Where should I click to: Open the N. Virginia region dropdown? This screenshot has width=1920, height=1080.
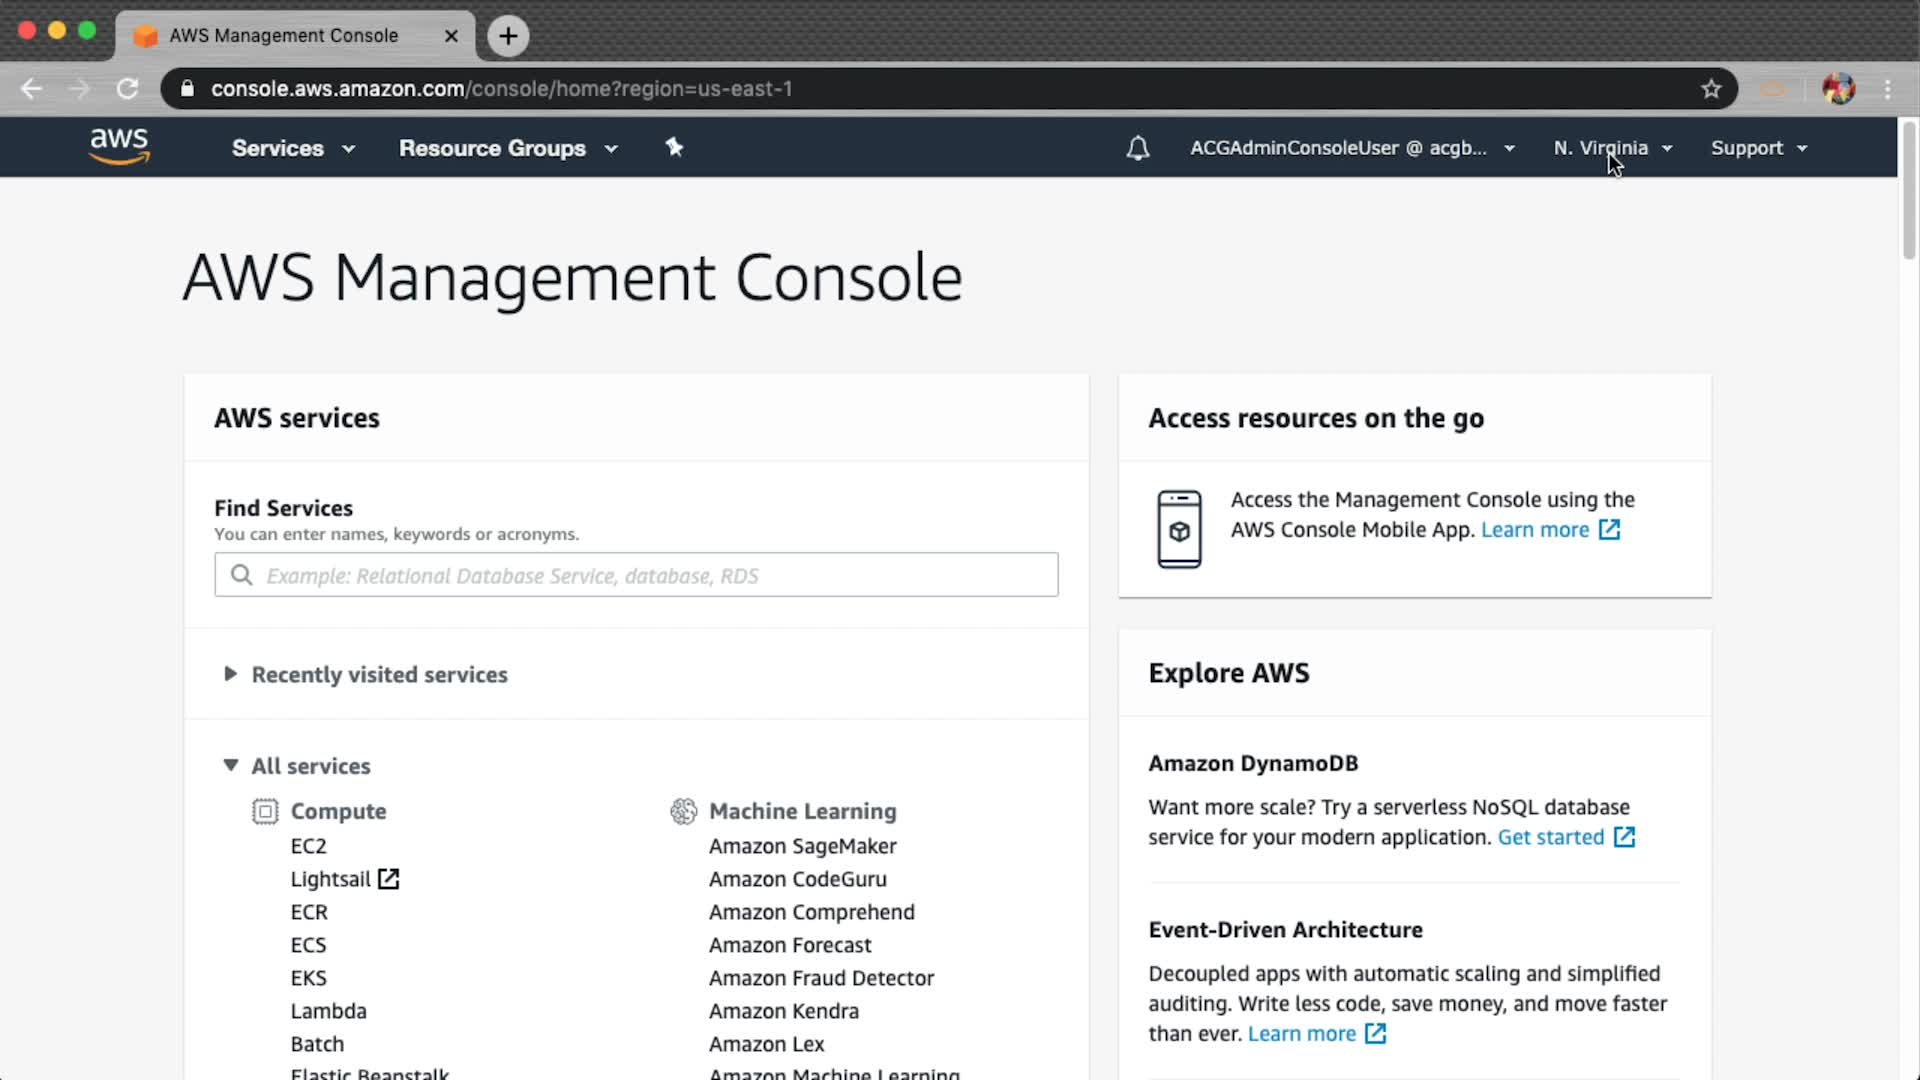(1612, 148)
